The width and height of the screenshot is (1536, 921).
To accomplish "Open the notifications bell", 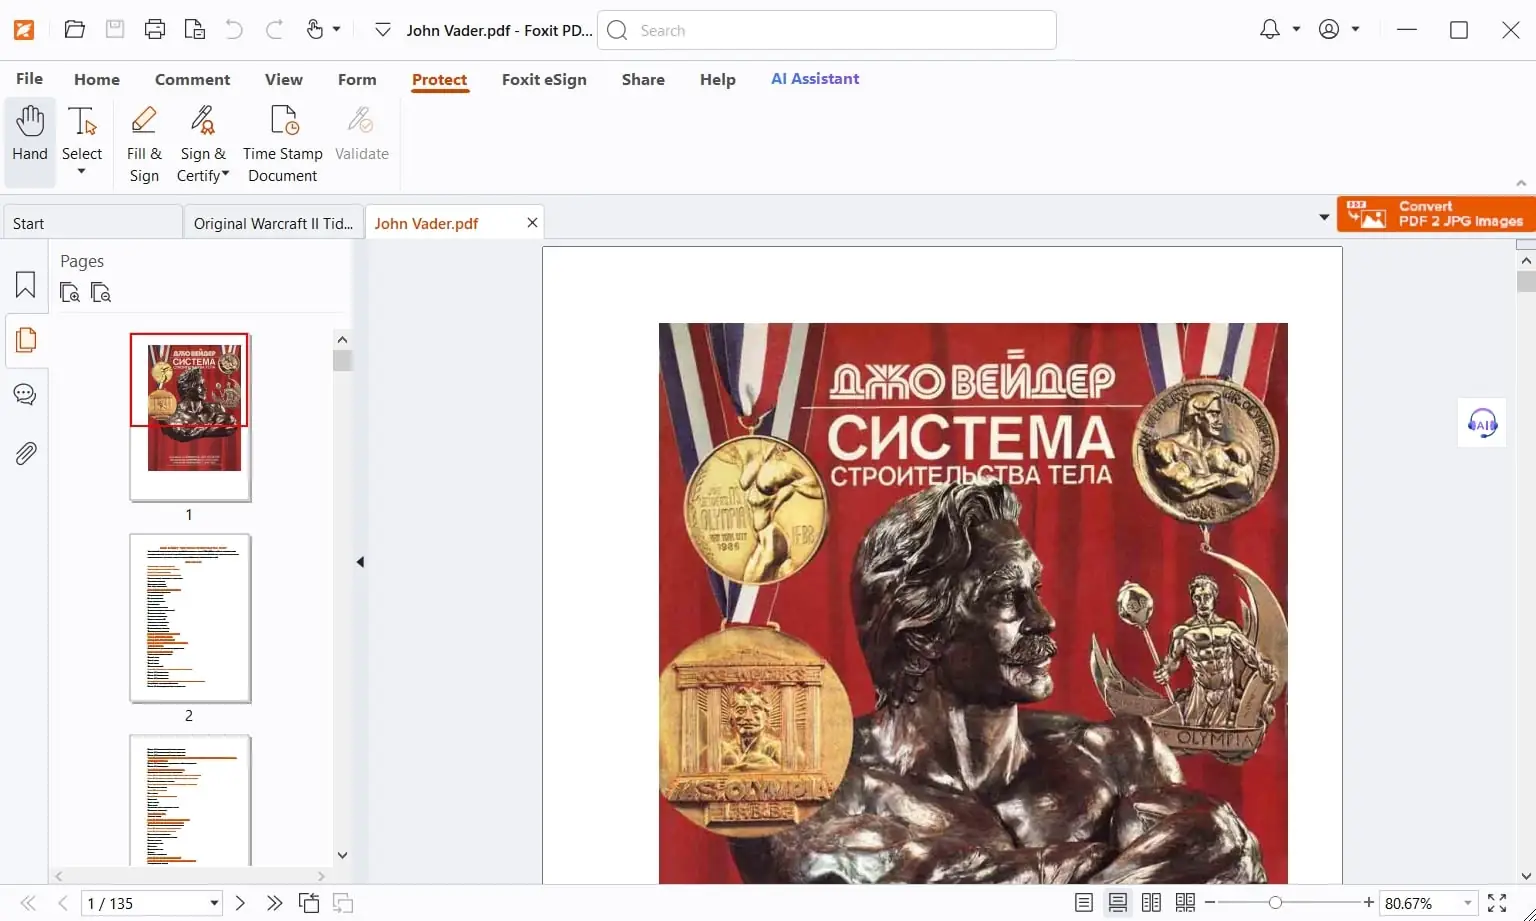I will pos(1269,30).
